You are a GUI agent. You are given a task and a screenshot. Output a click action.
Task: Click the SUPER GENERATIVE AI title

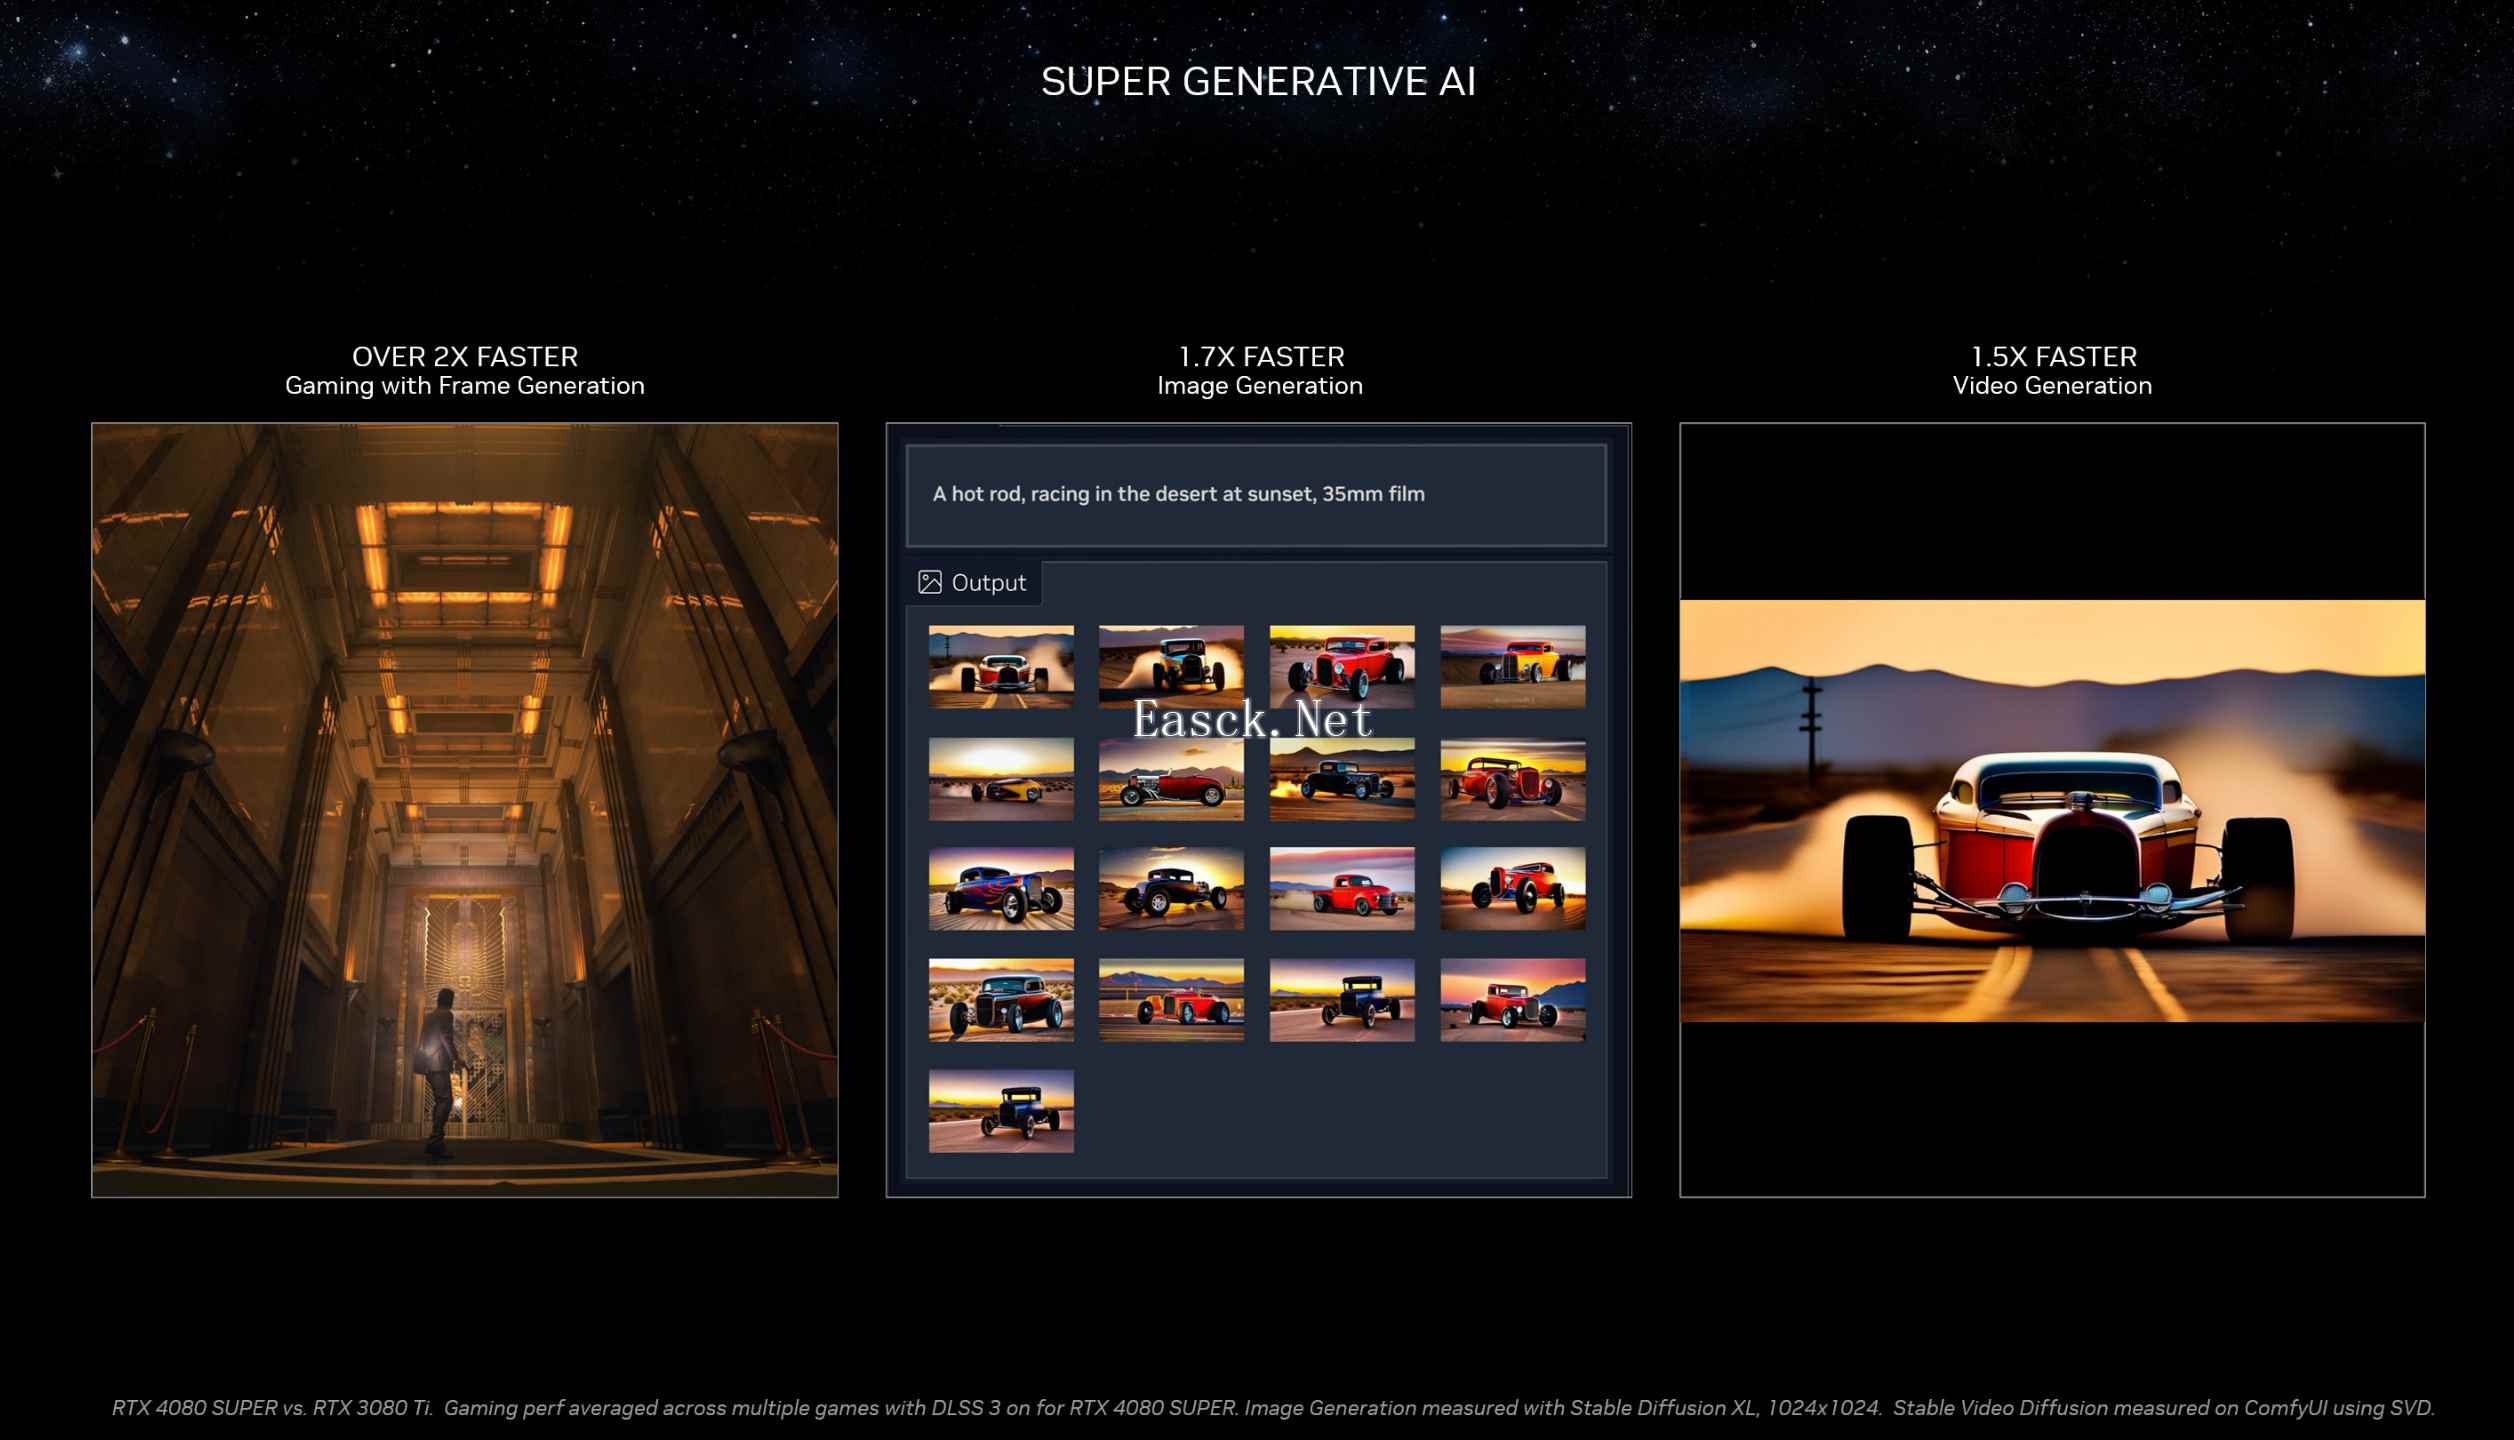[1258, 82]
